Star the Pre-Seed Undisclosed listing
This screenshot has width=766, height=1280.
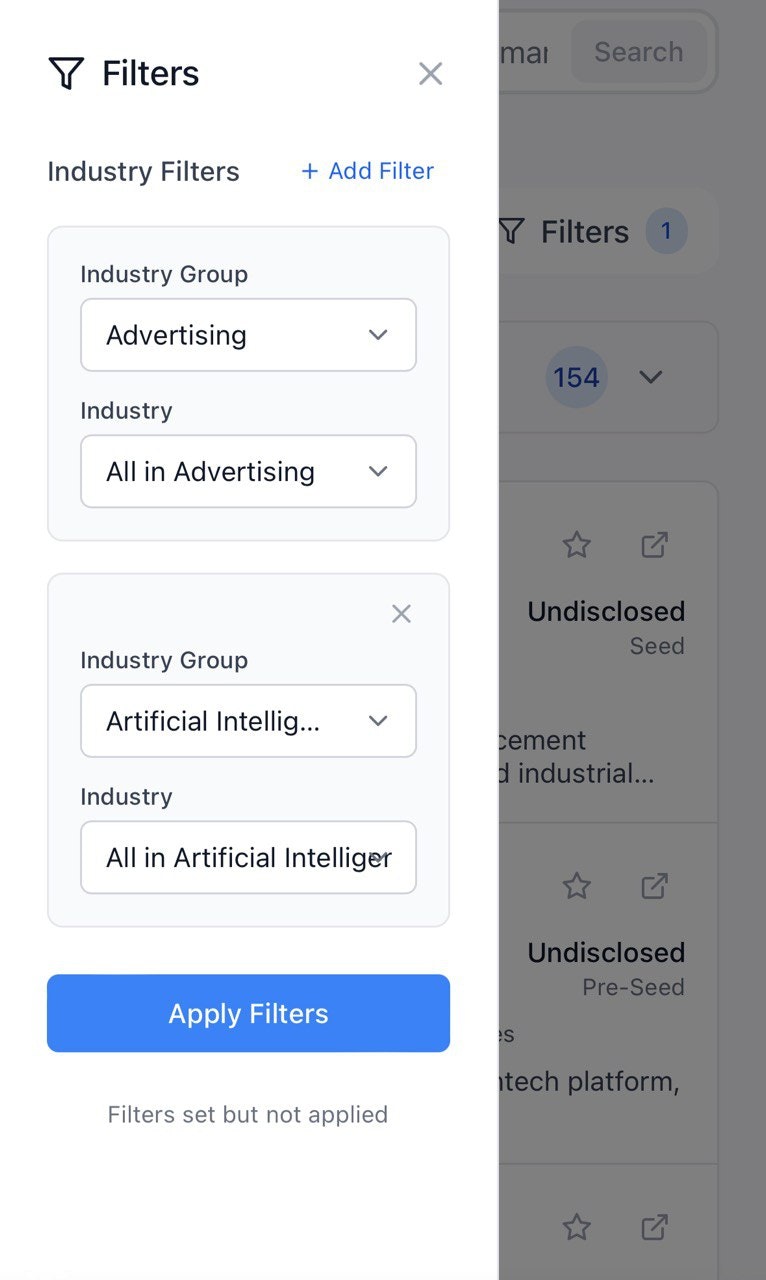[576, 886]
